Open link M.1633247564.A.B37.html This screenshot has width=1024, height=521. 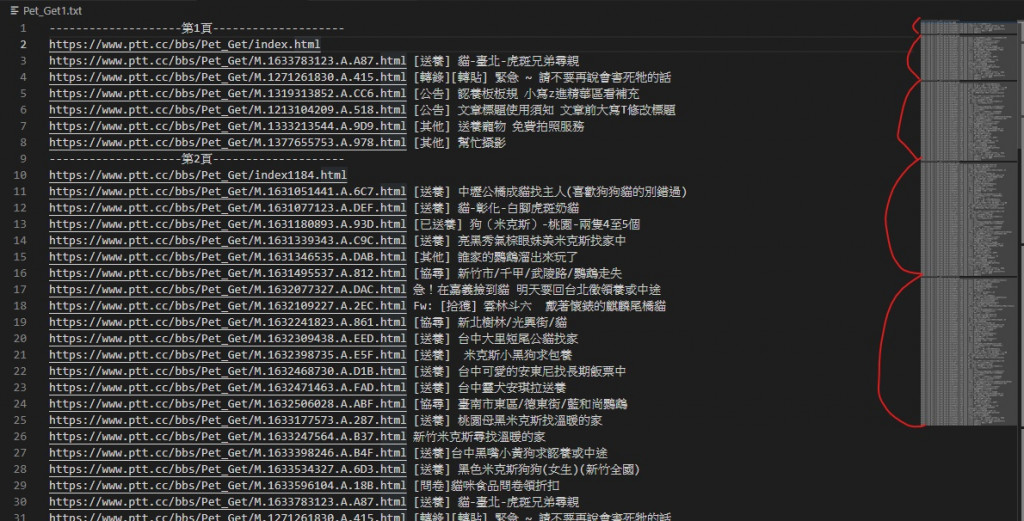[227, 436]
